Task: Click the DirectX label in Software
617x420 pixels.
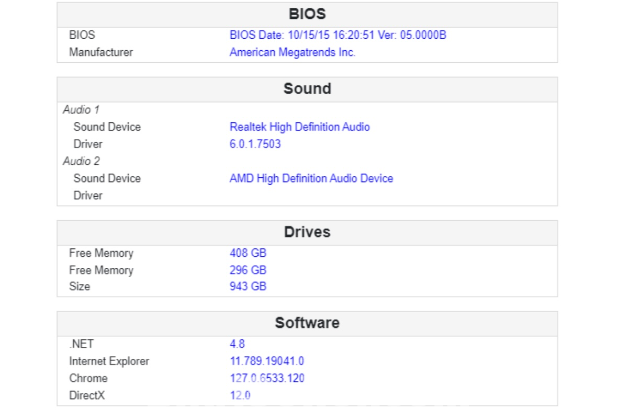Action: coord(87,395)
